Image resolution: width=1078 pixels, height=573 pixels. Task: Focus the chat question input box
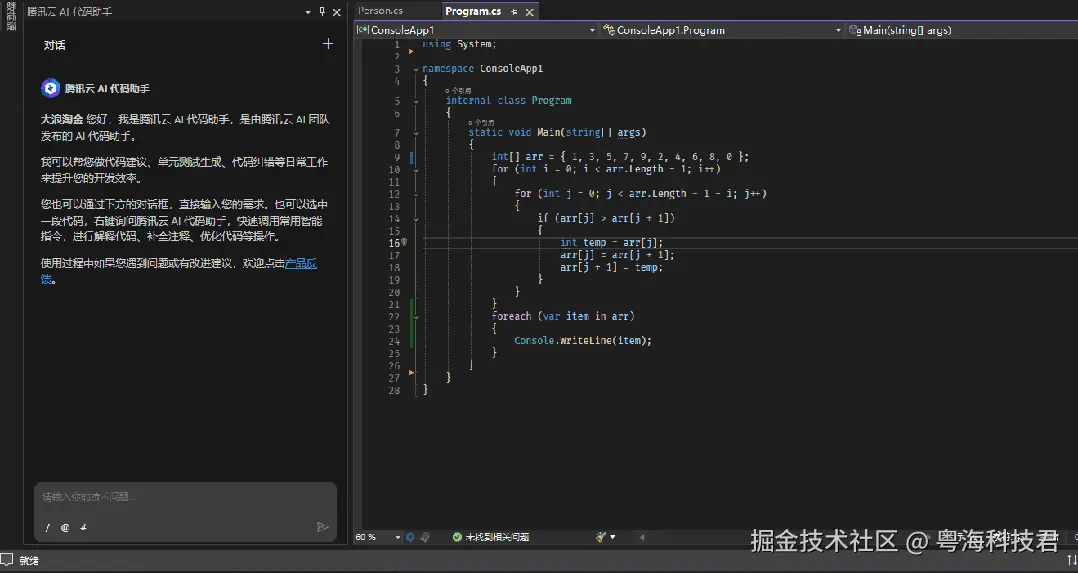click(185, 497)
